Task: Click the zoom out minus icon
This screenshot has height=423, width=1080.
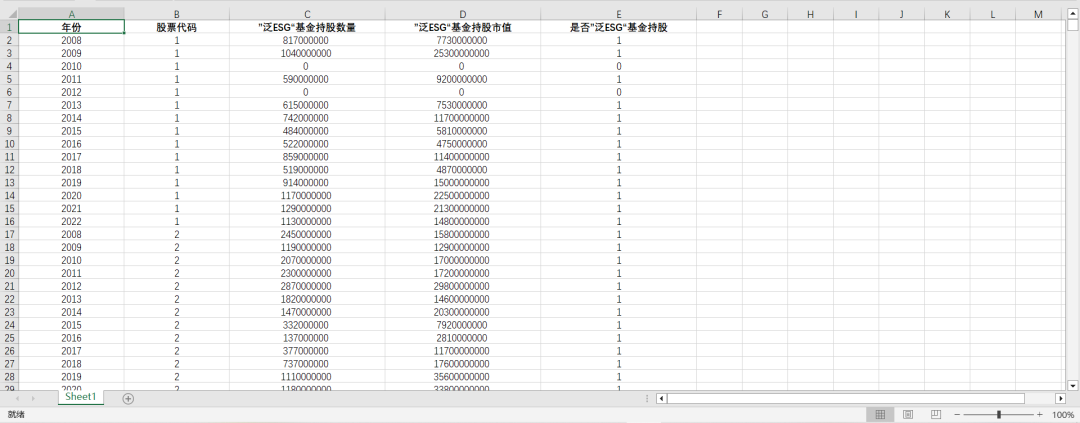Action: point(957,414)
